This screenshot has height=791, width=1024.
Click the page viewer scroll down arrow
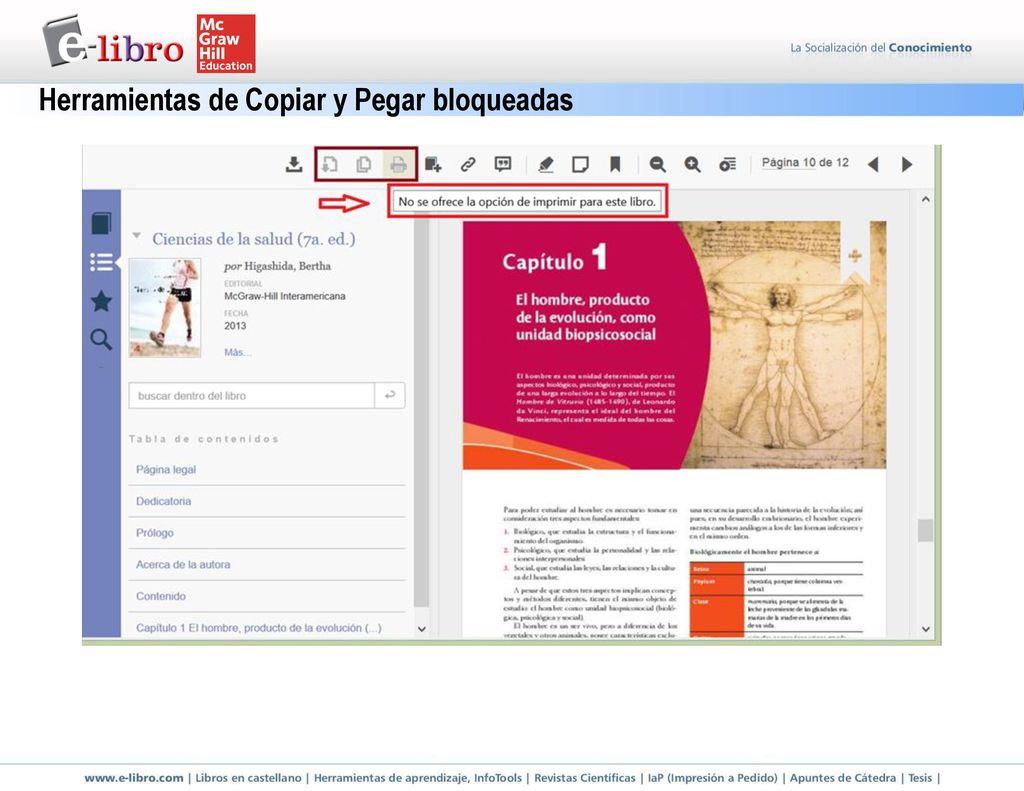click(x=925, y=629)
